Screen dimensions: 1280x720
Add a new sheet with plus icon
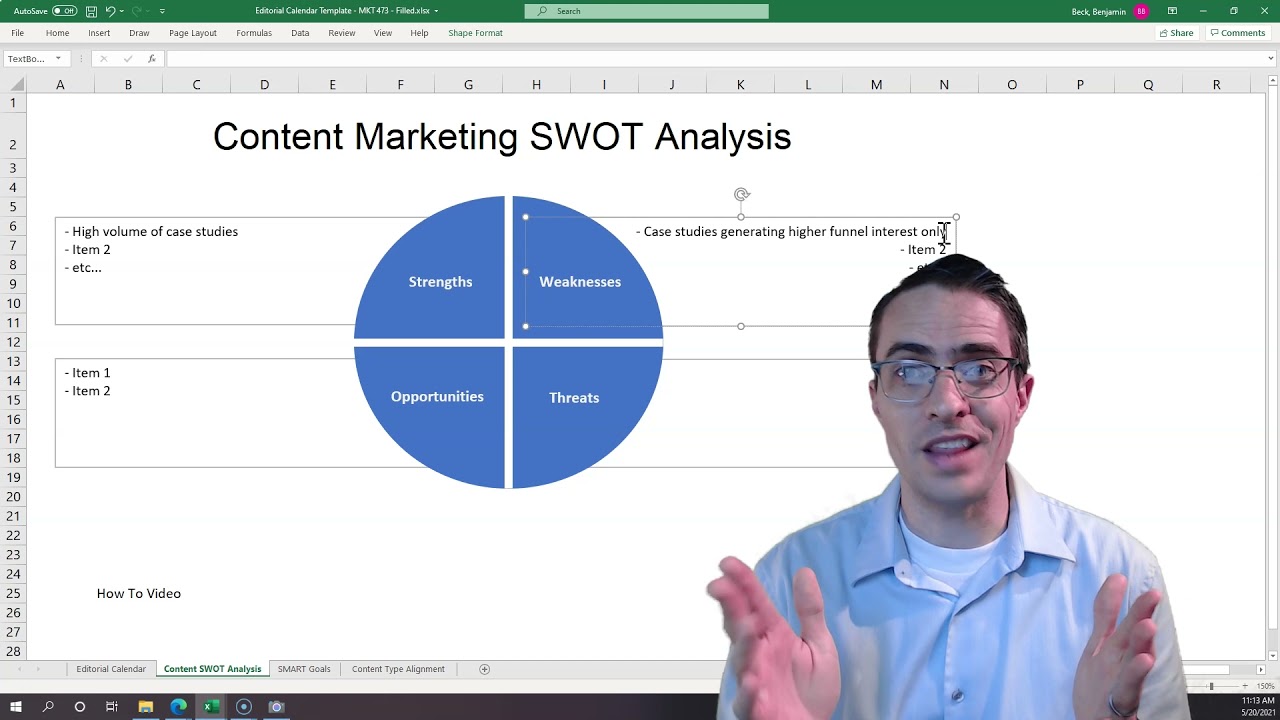click(x=484, y=669)
